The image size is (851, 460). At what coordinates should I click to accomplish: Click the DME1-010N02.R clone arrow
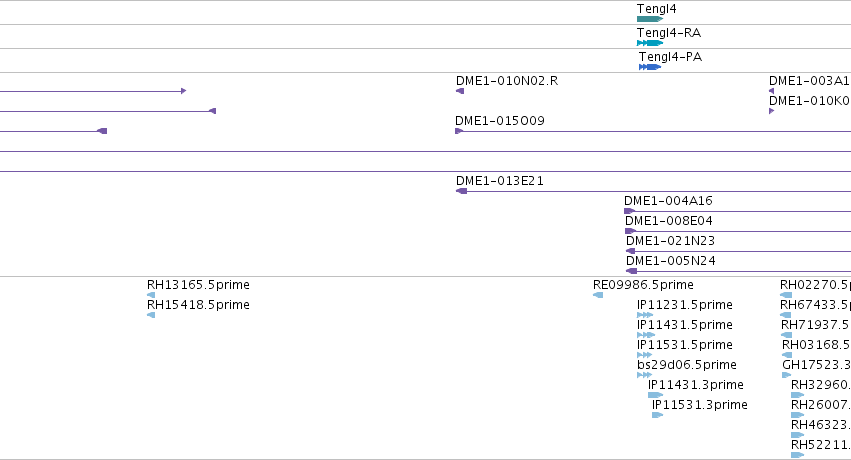click(460, 91)
